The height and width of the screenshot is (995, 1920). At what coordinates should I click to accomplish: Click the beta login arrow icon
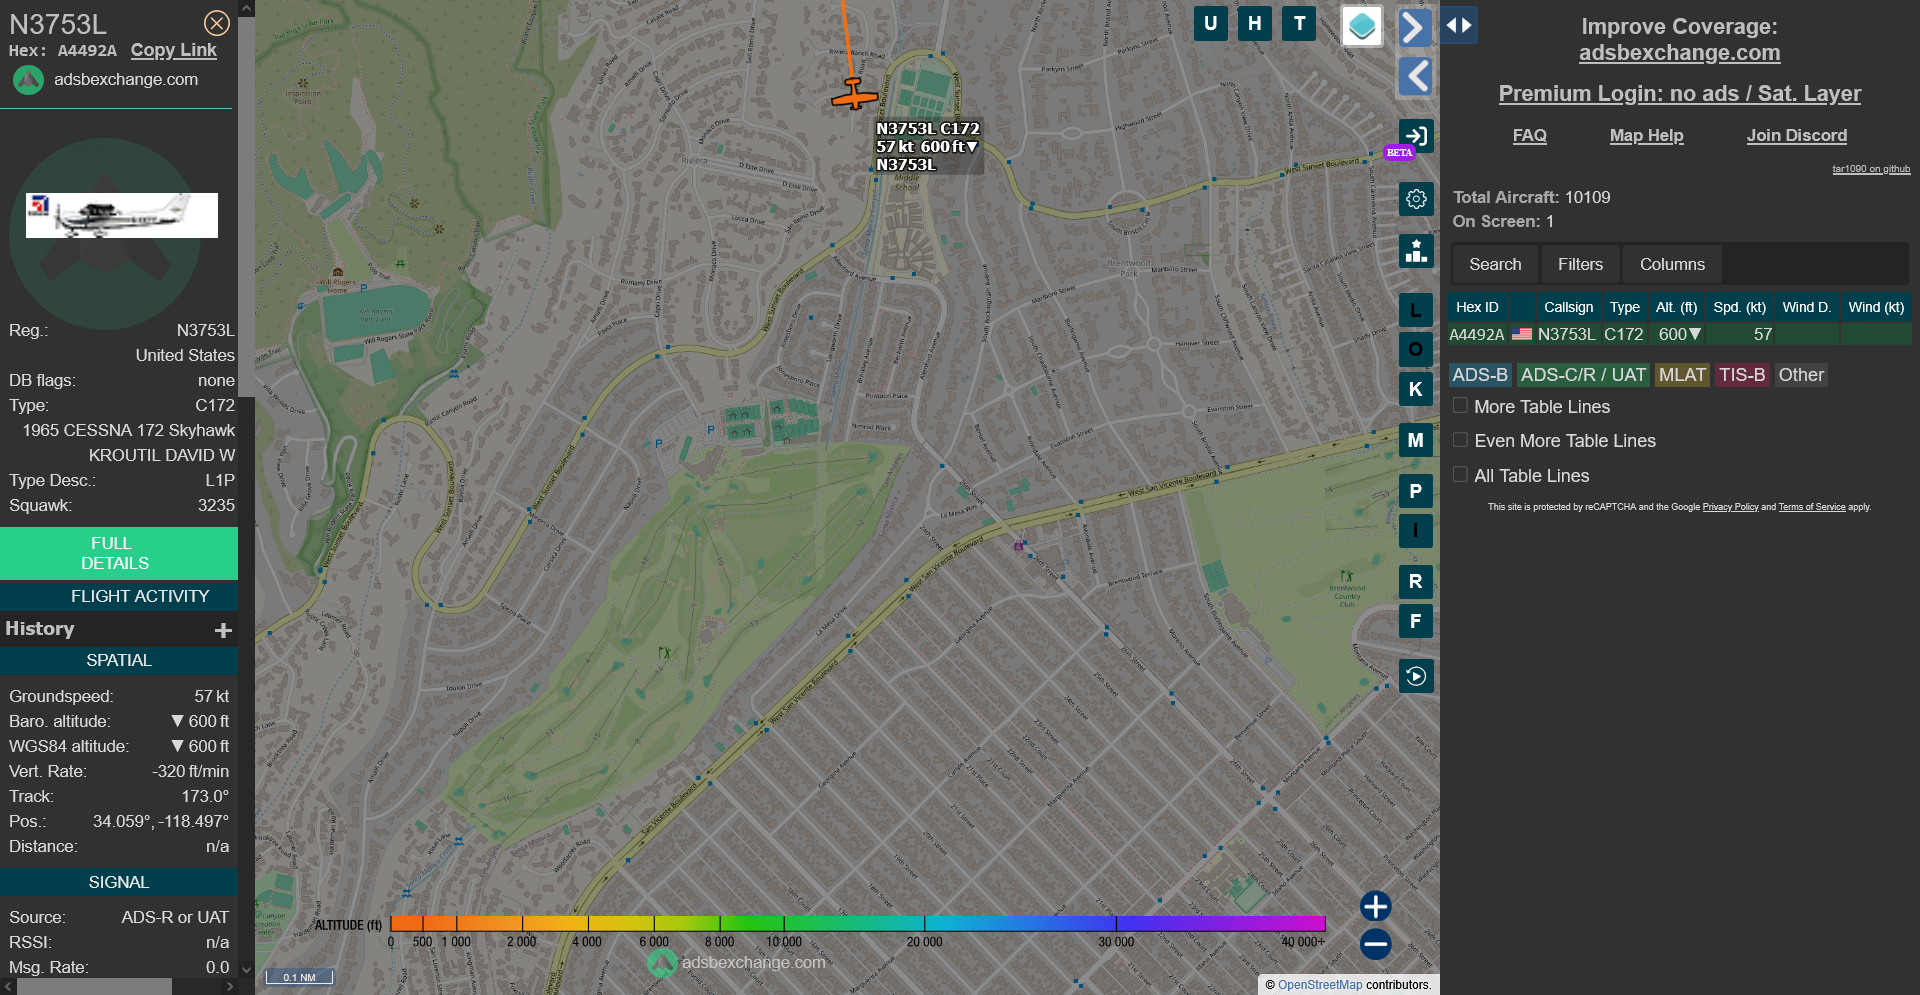tap(1415, 136)
